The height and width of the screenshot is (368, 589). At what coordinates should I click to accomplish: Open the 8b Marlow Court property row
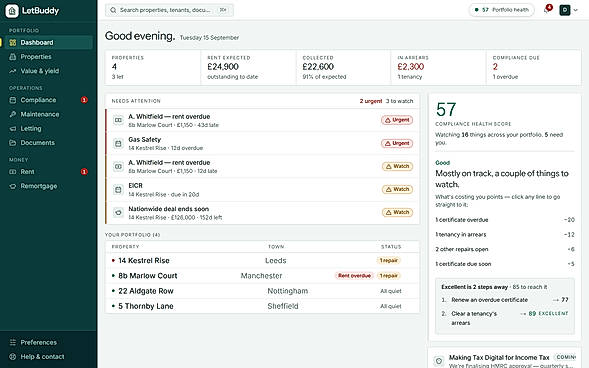pos(262,276)
